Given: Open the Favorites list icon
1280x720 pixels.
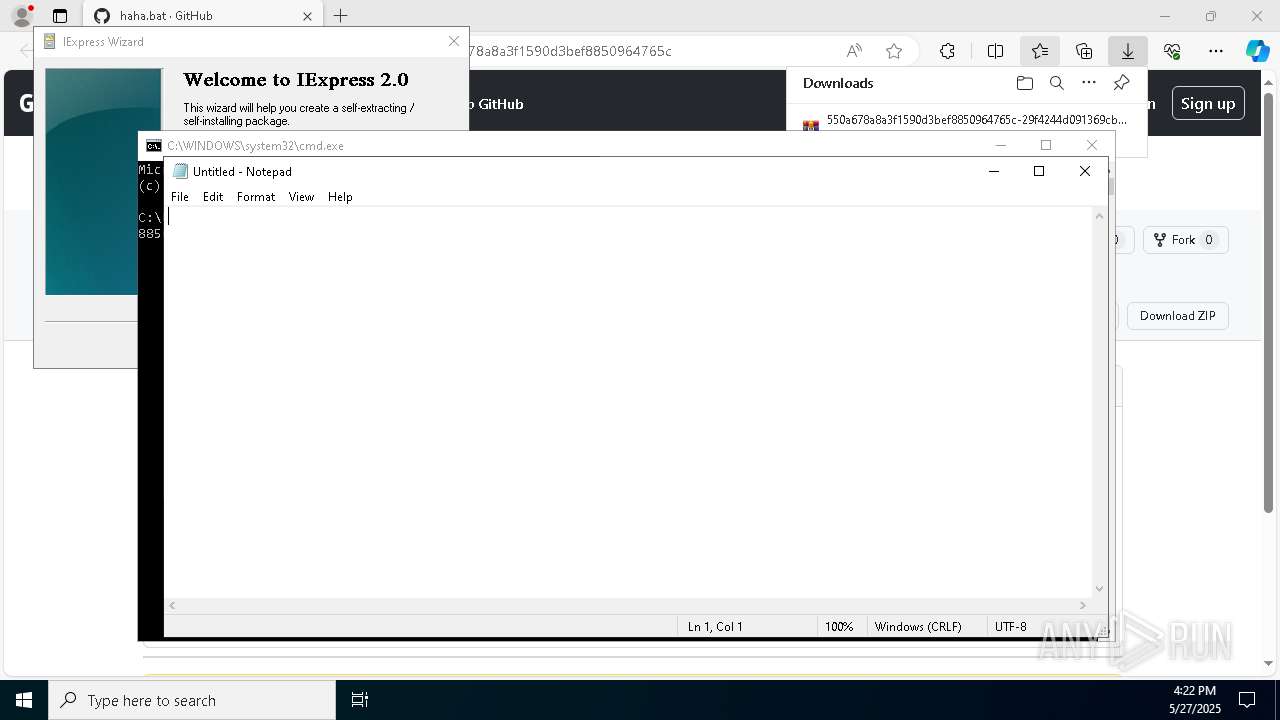Looking at the screenshot, I should [x=1040, y=51].
